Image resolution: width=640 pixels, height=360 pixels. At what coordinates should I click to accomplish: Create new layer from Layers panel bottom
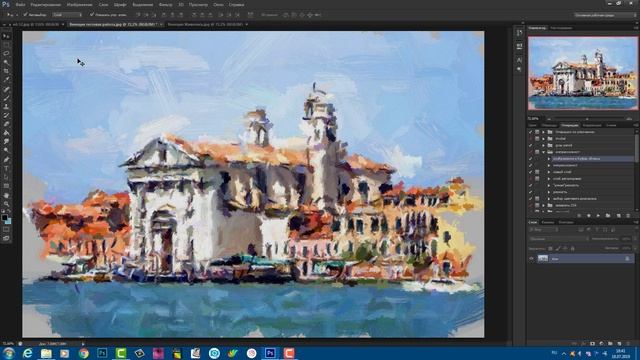point(619,344)
